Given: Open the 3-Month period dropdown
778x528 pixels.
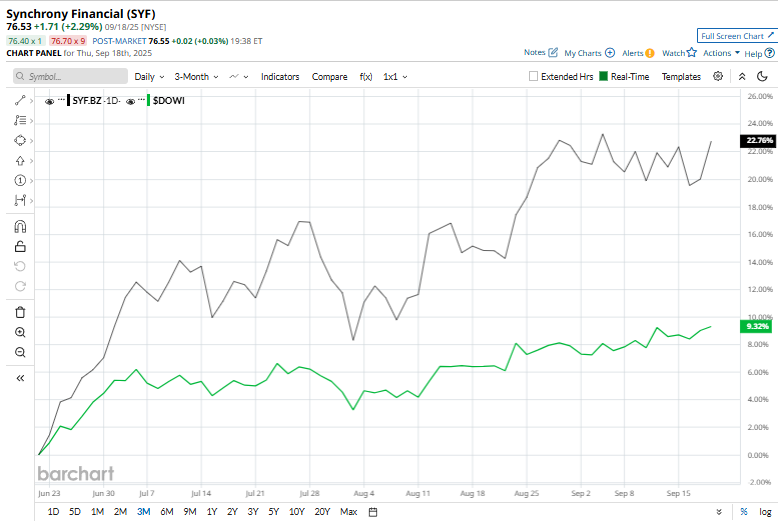Looking at the screenshot, I should click(x=196, y=77).
